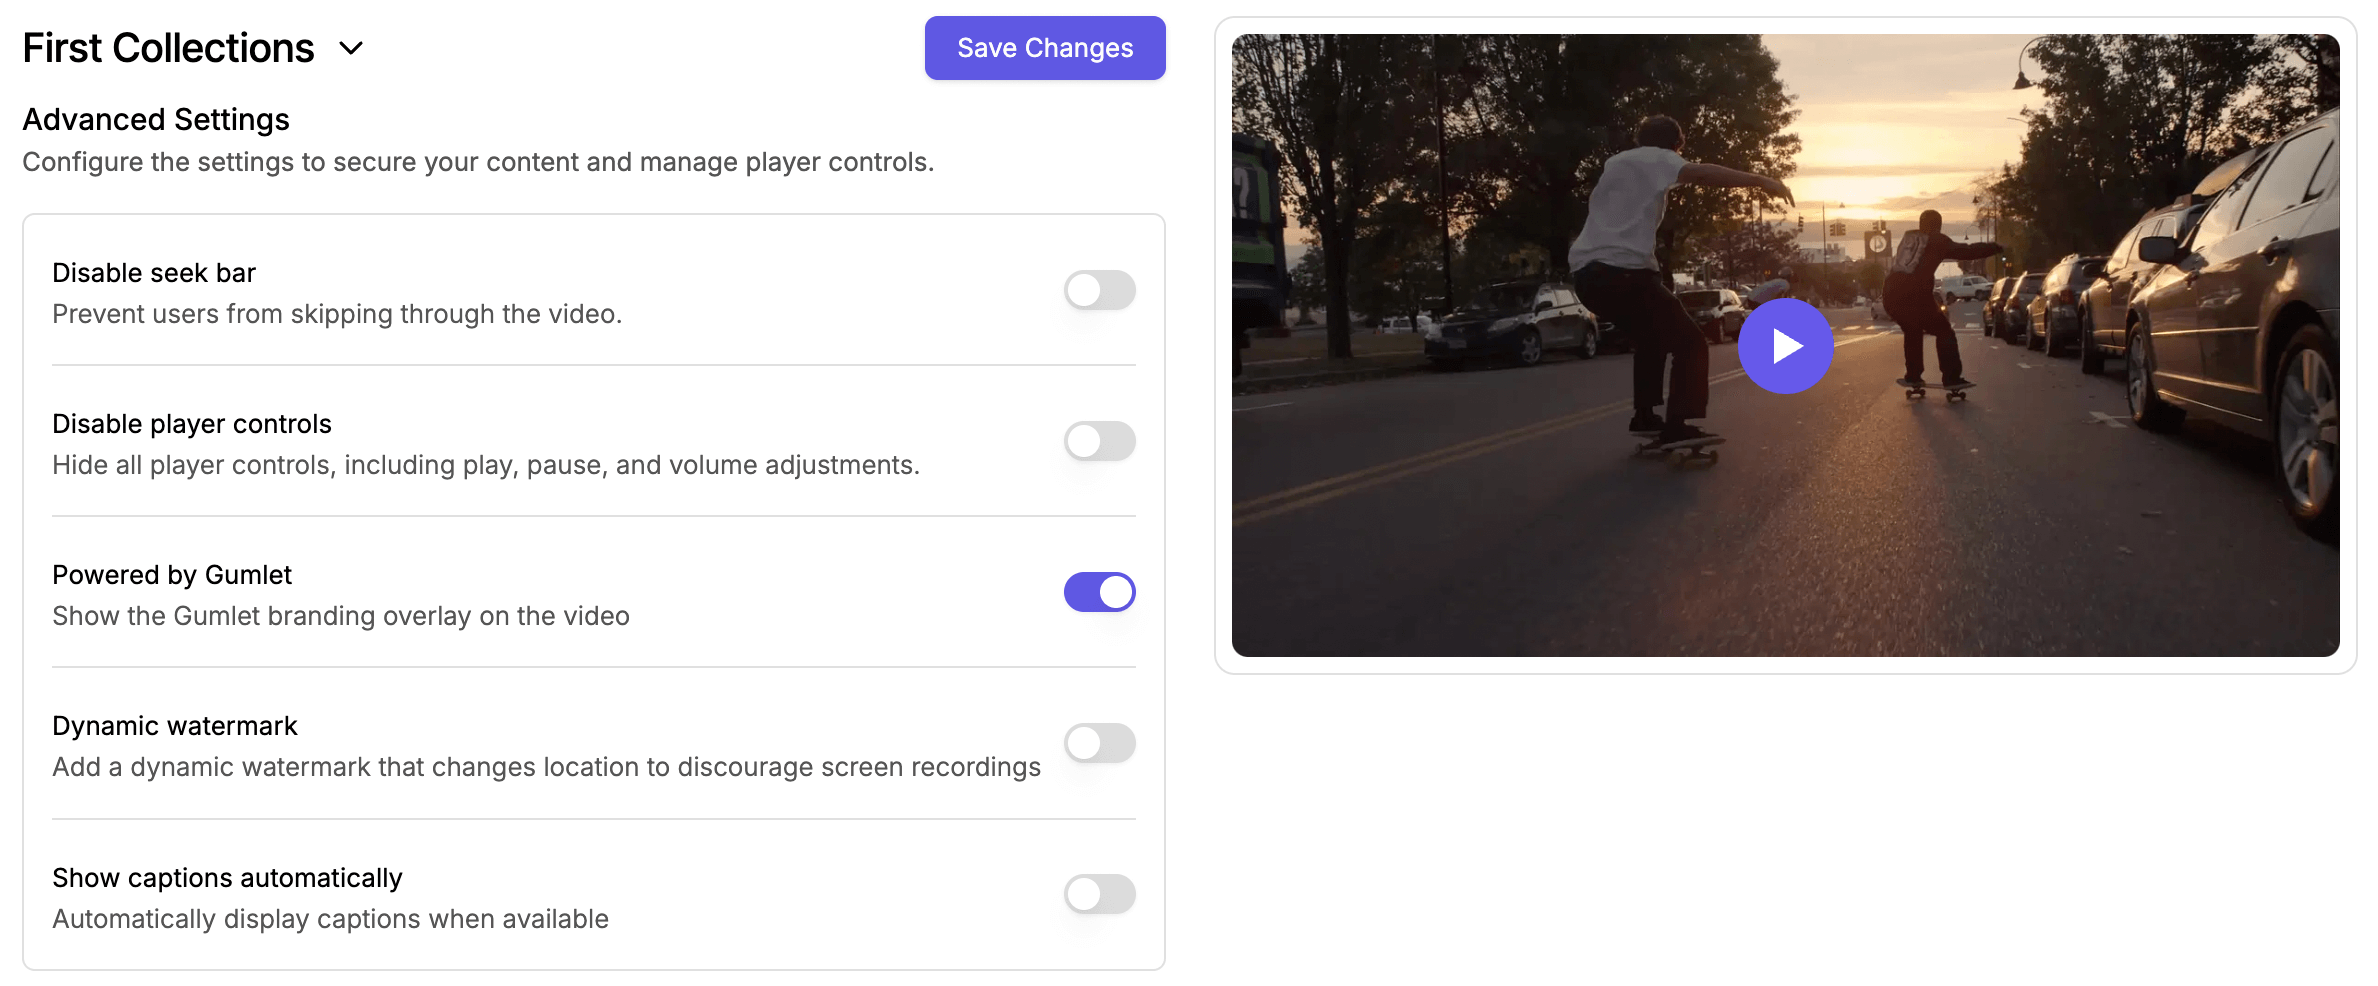Click 'Hide all player controls' description text
Image resolution: width=2378 pixels, height=986 pixels.
point(486,465)
